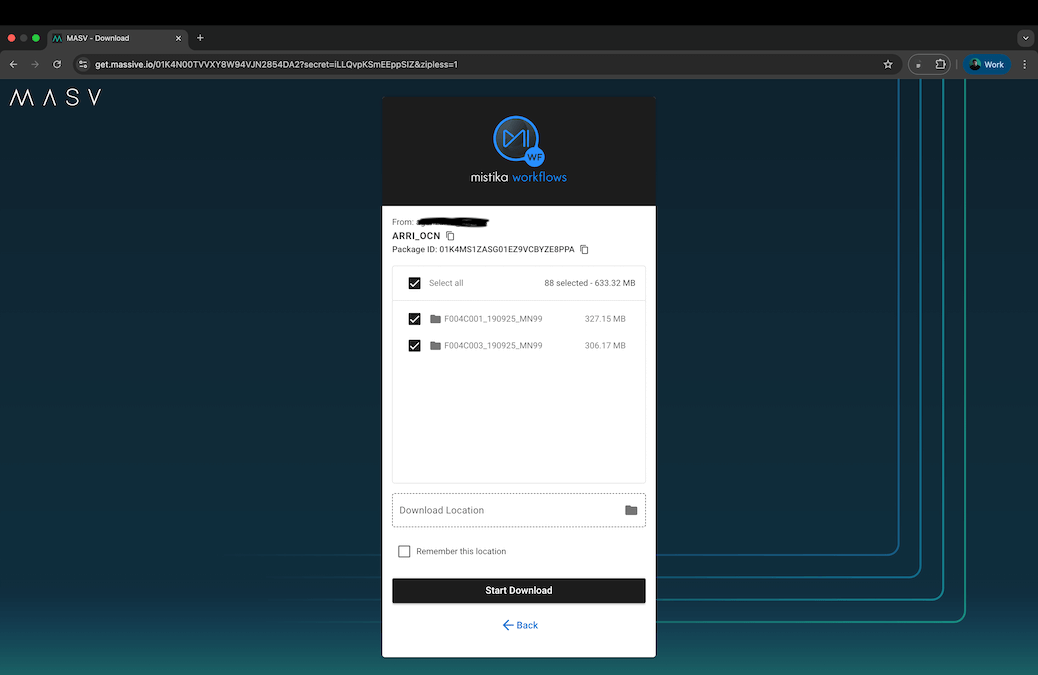Open the Chrome three-dot menu
Screen dimensions: 1038x675
[1023, 63]
